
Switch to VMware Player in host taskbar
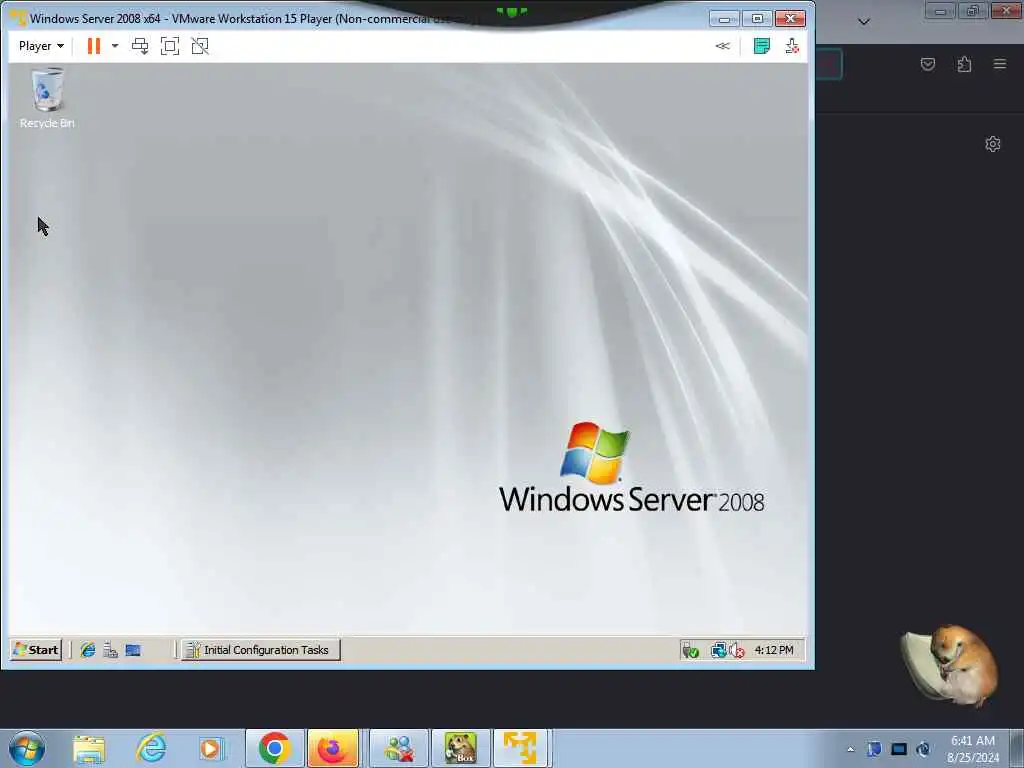(520, 748)
